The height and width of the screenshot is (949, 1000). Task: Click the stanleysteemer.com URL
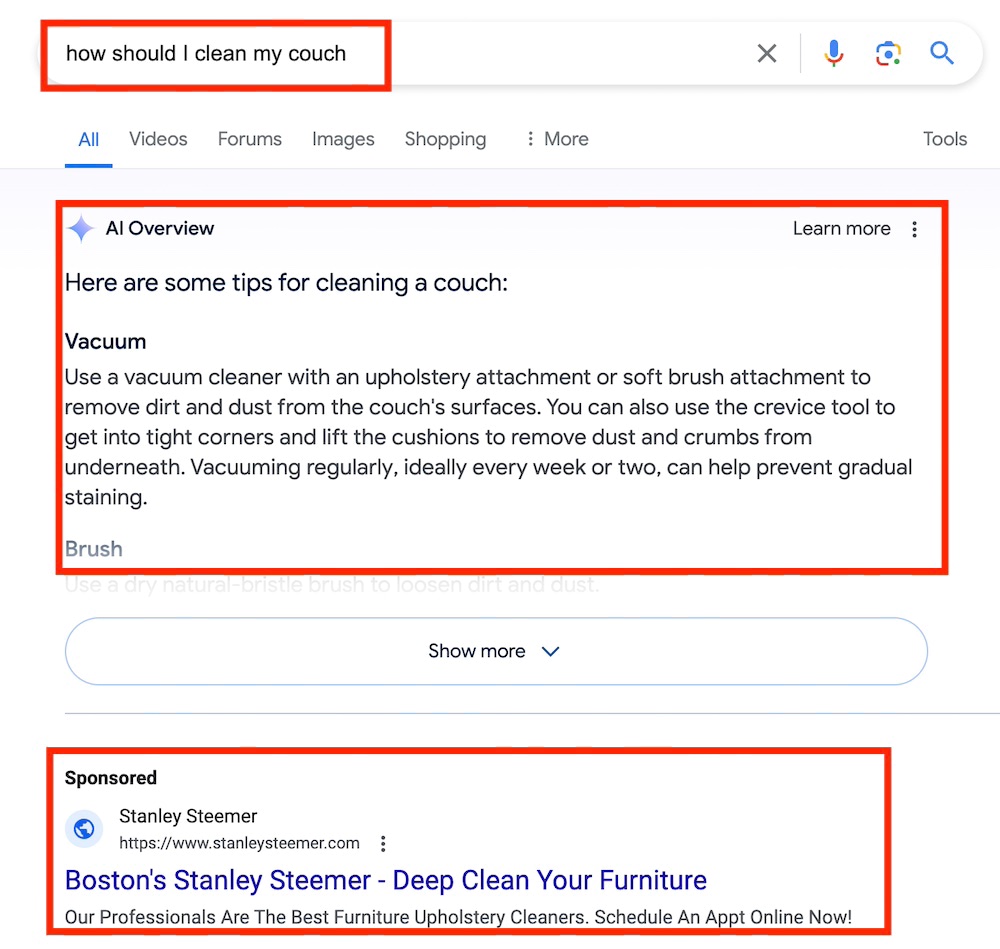point(239,843)
